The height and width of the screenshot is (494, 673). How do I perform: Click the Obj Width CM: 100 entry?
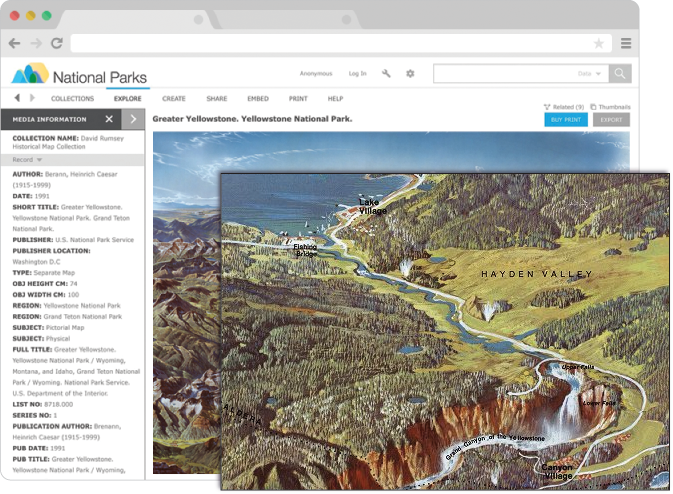[x=45, y=294]
